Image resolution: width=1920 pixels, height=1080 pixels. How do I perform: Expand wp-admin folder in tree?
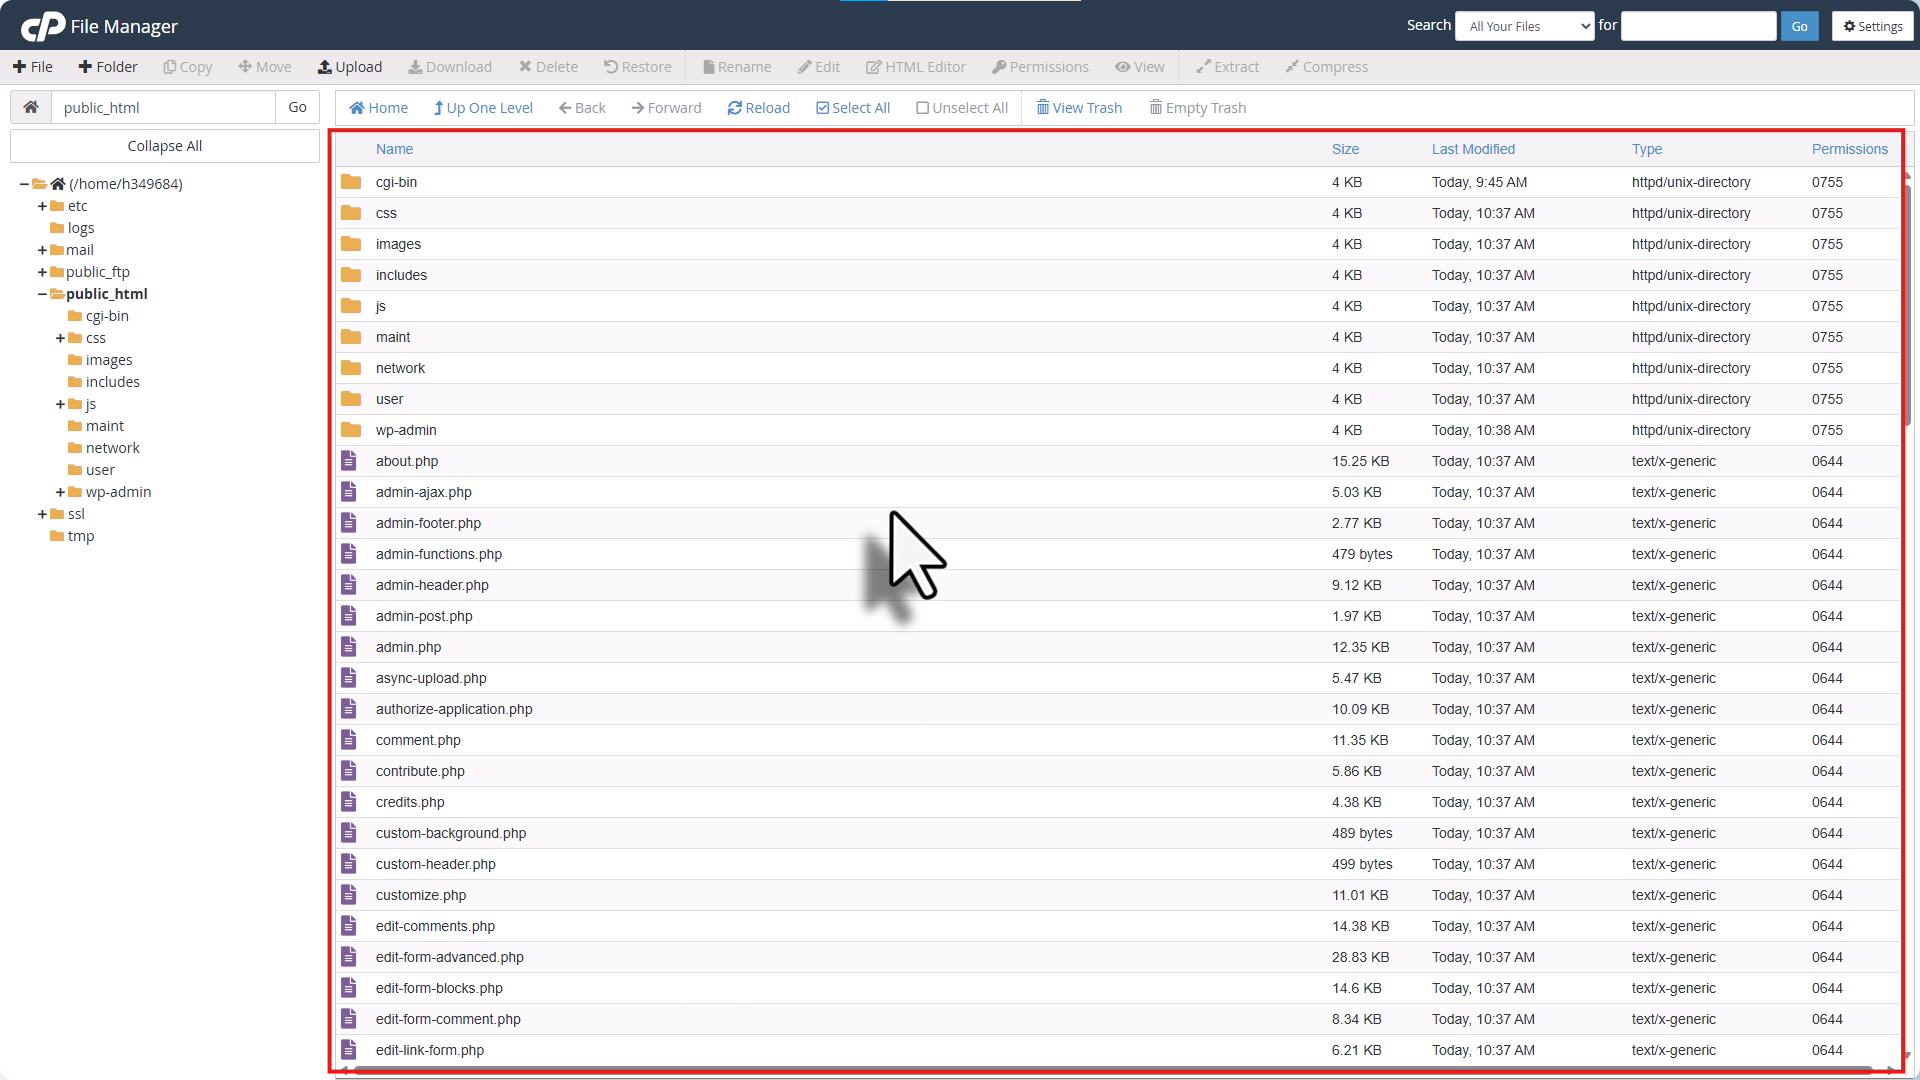pos(60,492)
